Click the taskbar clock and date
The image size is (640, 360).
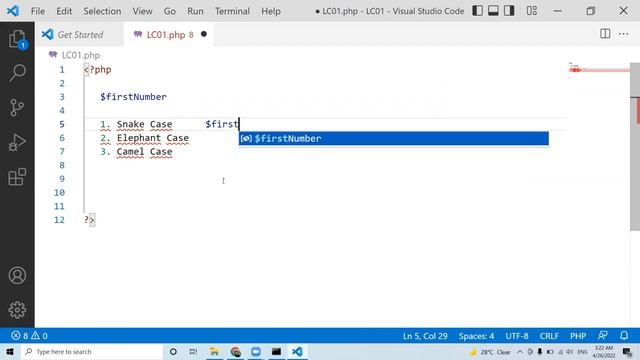(x=604, y=351)
